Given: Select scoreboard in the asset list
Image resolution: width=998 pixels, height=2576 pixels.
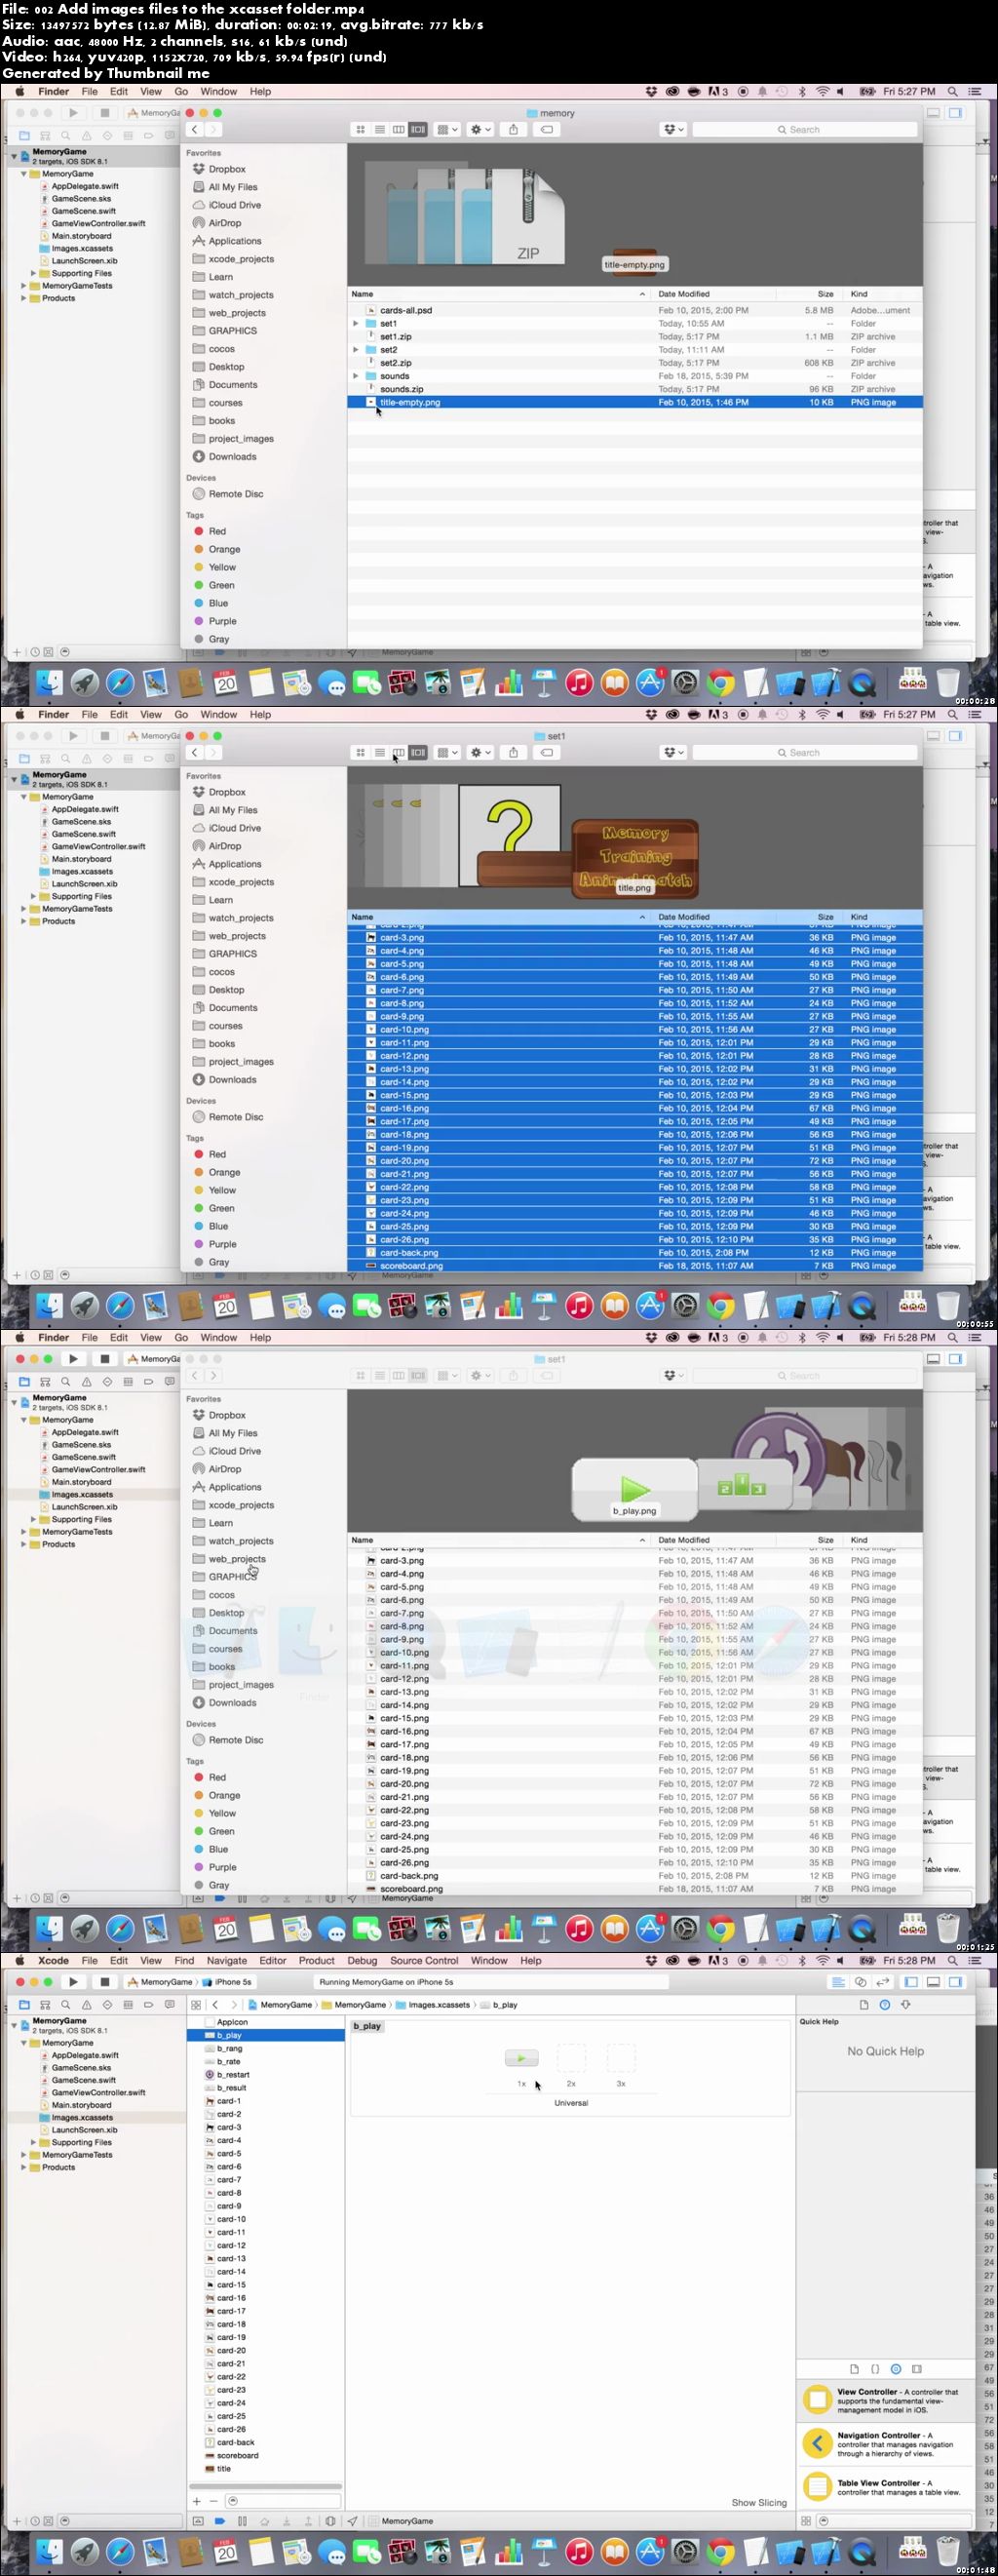Looking at the screenshot, I should click(237, 2455).
